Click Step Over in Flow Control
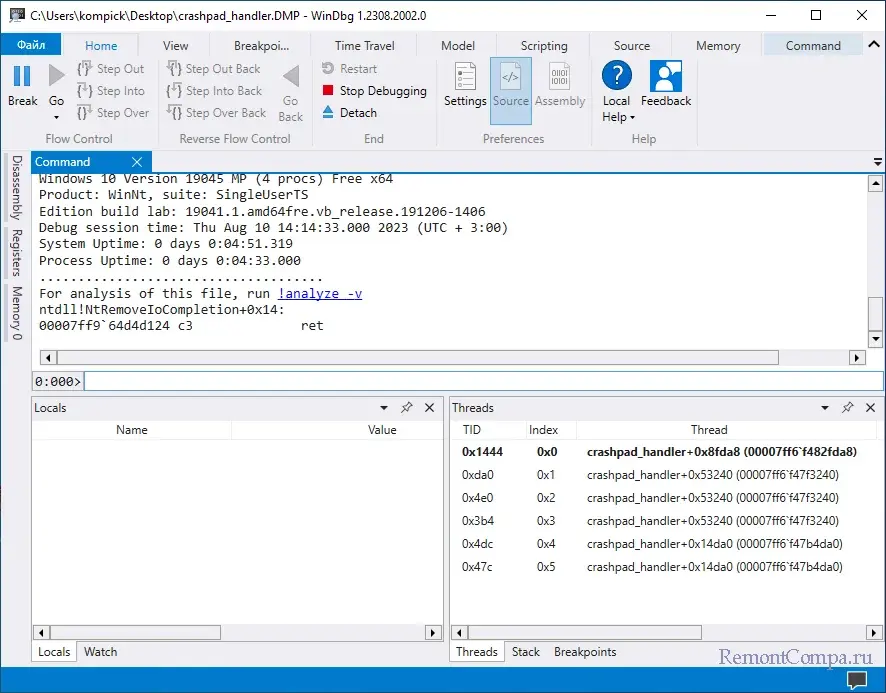 (x=113, y=113)
